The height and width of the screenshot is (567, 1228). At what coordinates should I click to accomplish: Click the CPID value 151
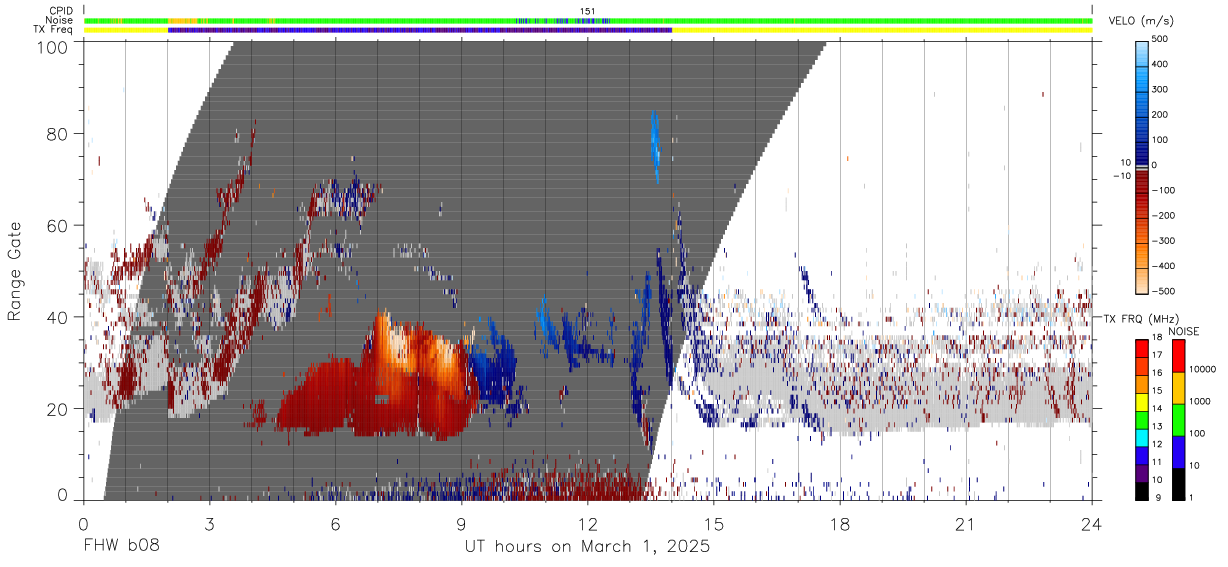click(x=588, y=11)
